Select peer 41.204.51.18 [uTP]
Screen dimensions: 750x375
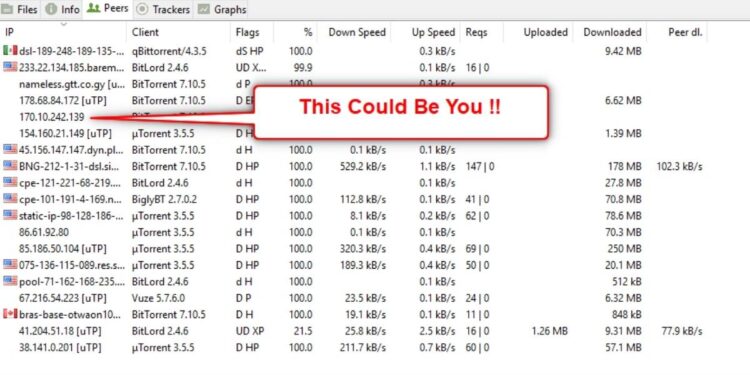click(60, 331)
